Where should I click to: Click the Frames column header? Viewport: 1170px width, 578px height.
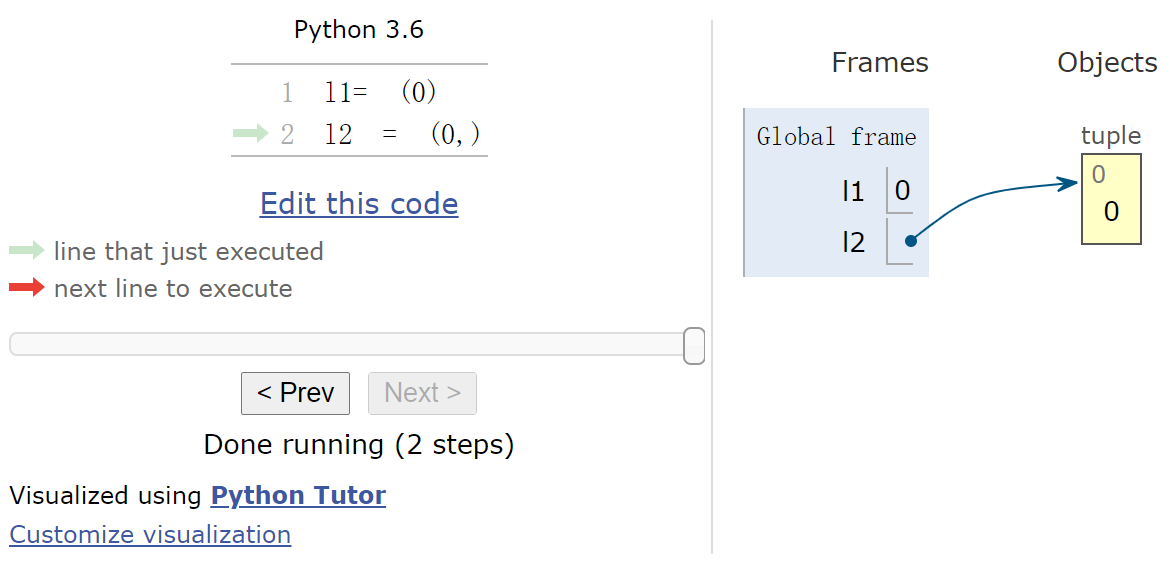pos(880,63)
